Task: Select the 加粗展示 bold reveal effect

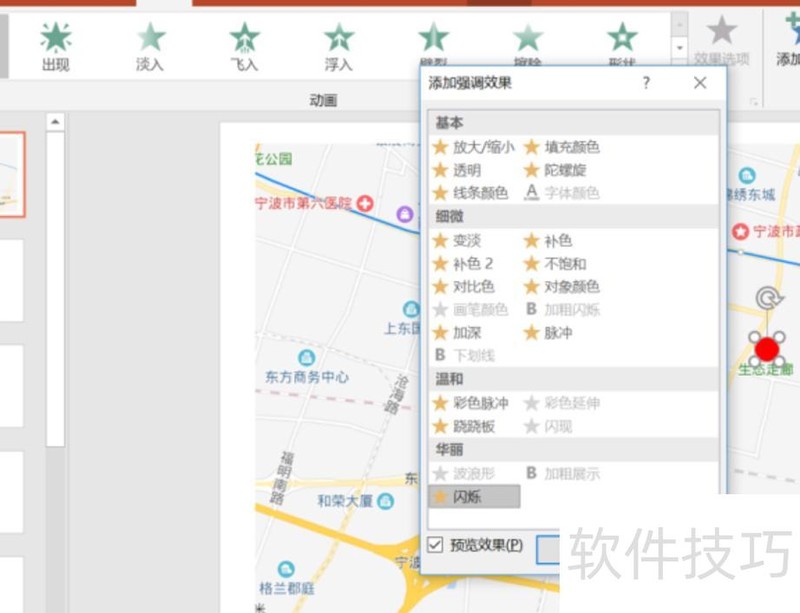Action: (567, 473)
